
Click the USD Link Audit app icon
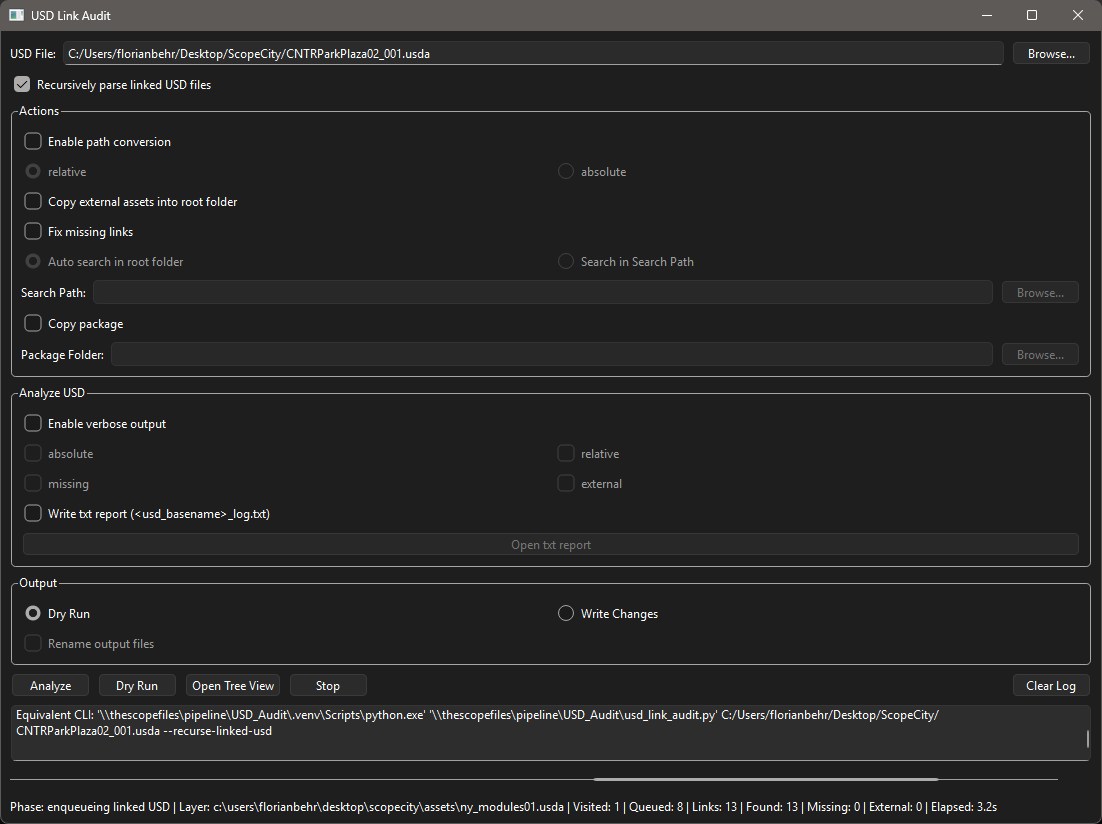tap(16, 15)
